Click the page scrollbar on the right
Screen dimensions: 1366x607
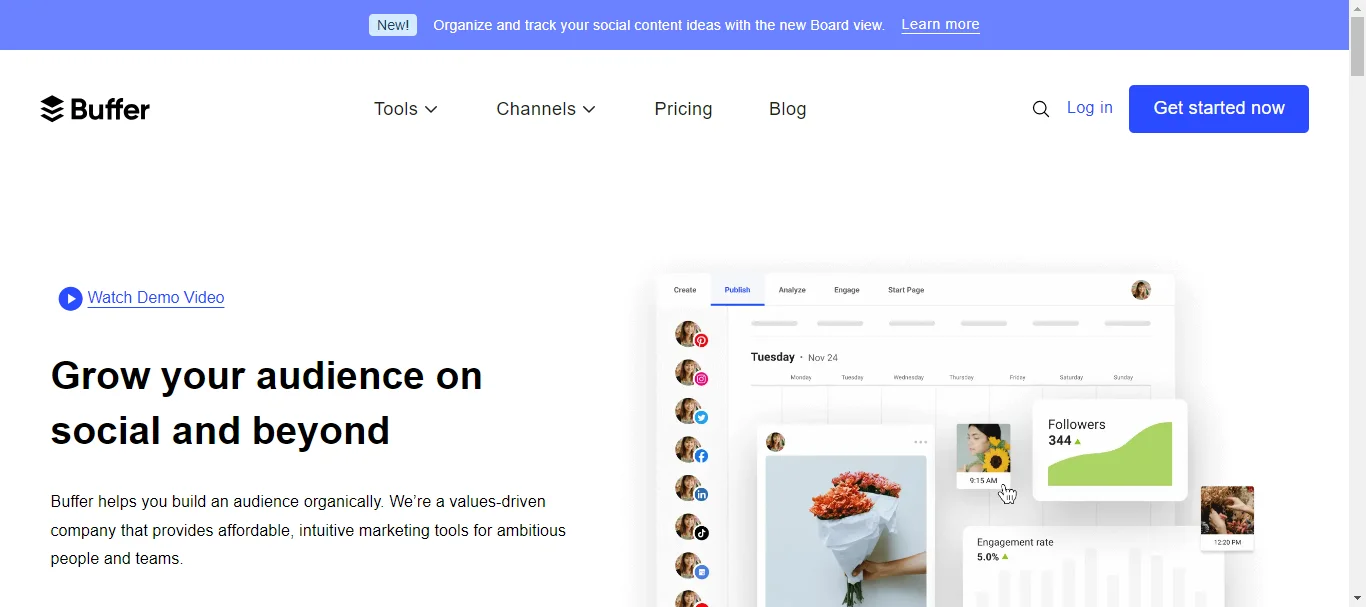pos(1357,45)
